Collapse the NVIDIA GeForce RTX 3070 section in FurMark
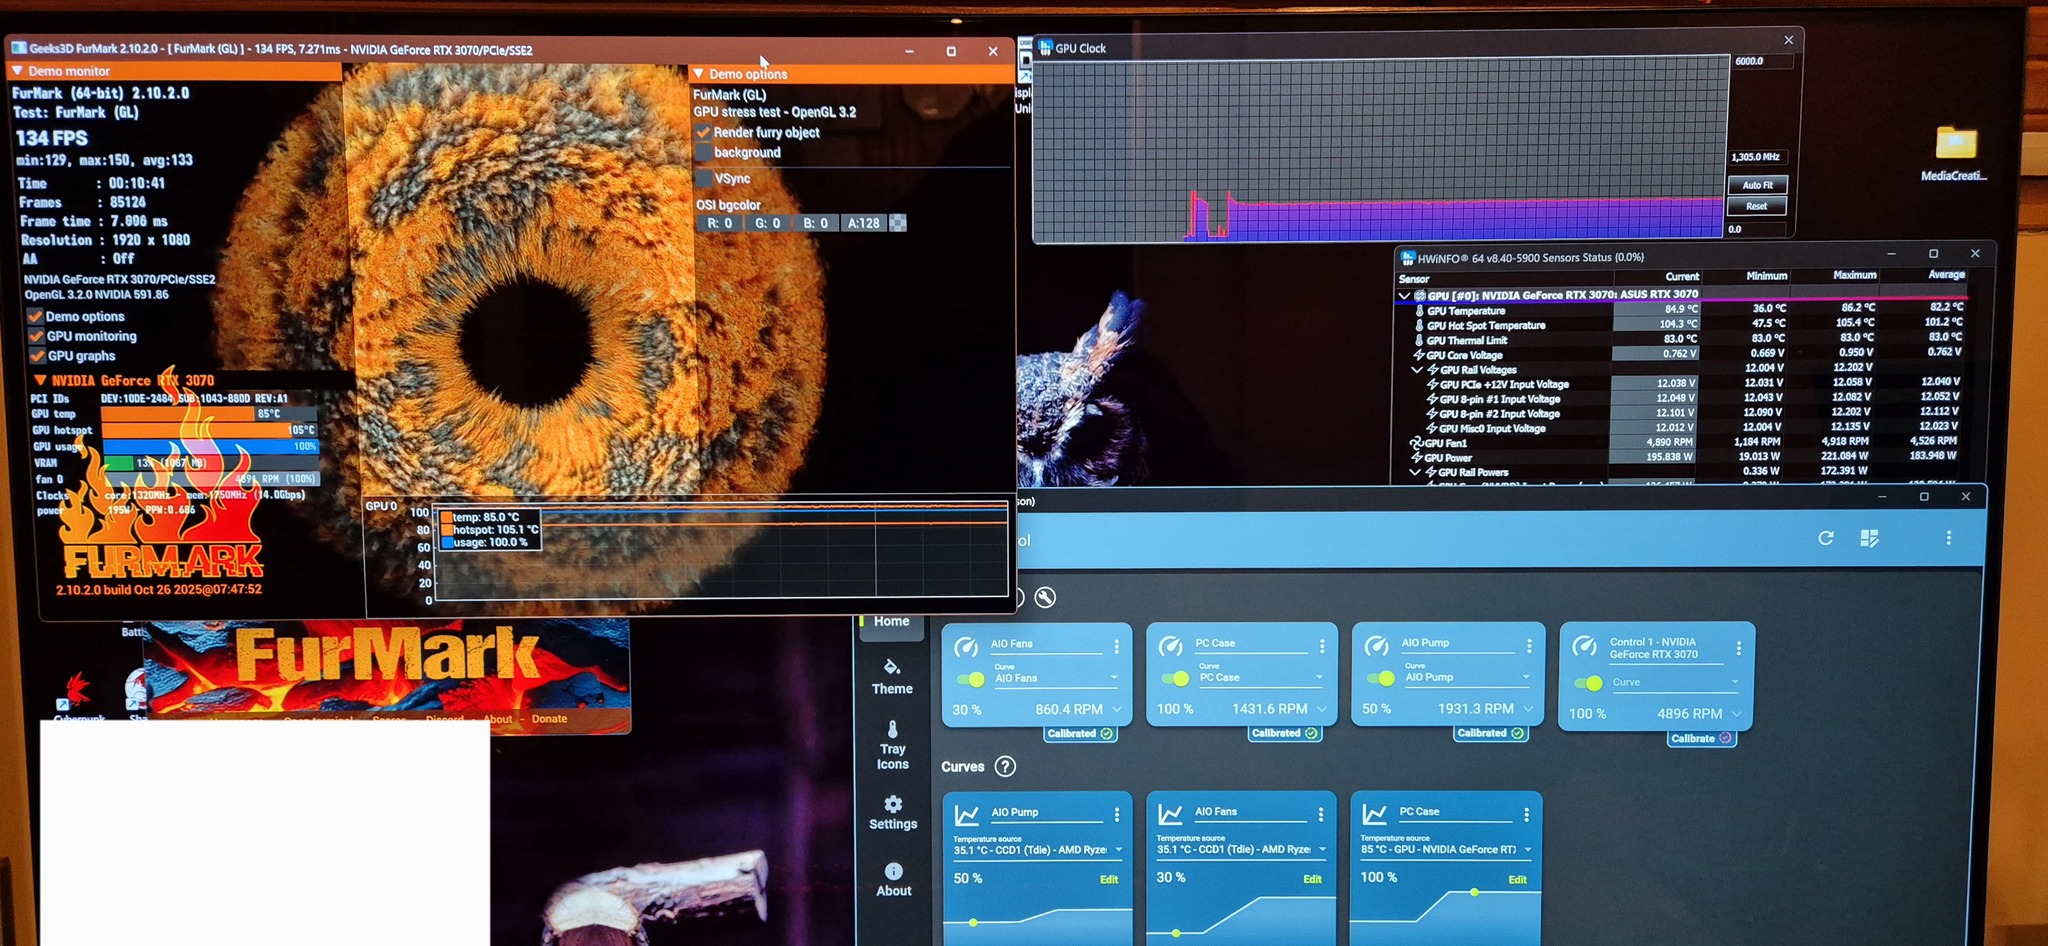This screenshot has width=2048, height=946. pos(40,380)
